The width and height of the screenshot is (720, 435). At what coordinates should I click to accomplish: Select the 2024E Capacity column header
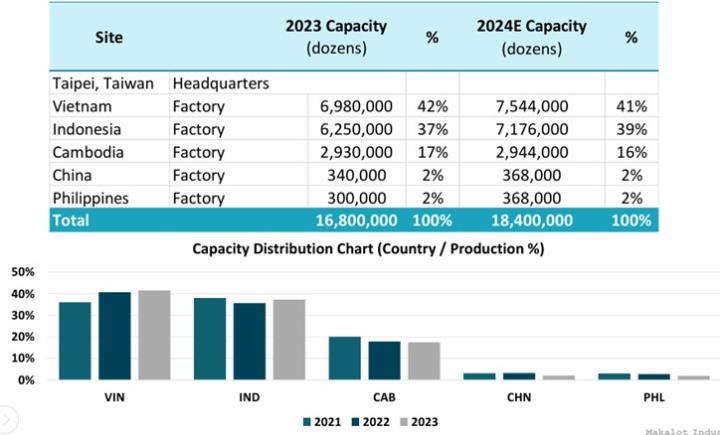tap(531, 37)
